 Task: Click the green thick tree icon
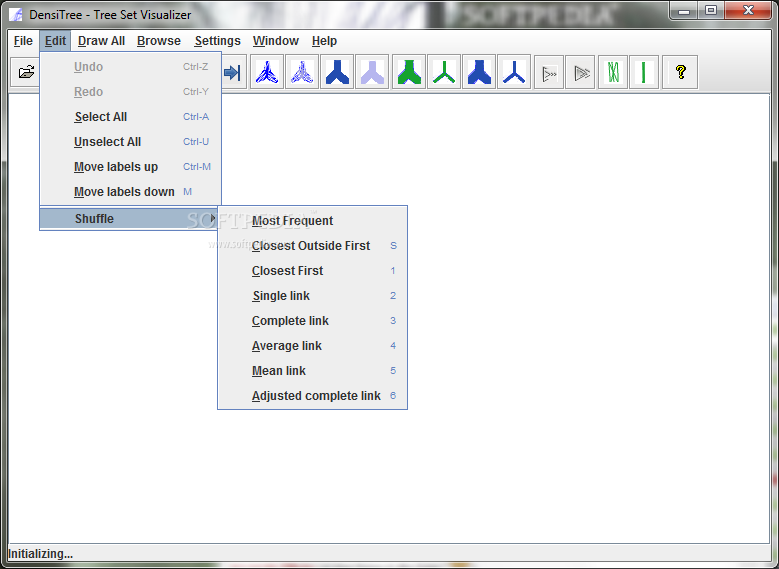pos(409,73)
